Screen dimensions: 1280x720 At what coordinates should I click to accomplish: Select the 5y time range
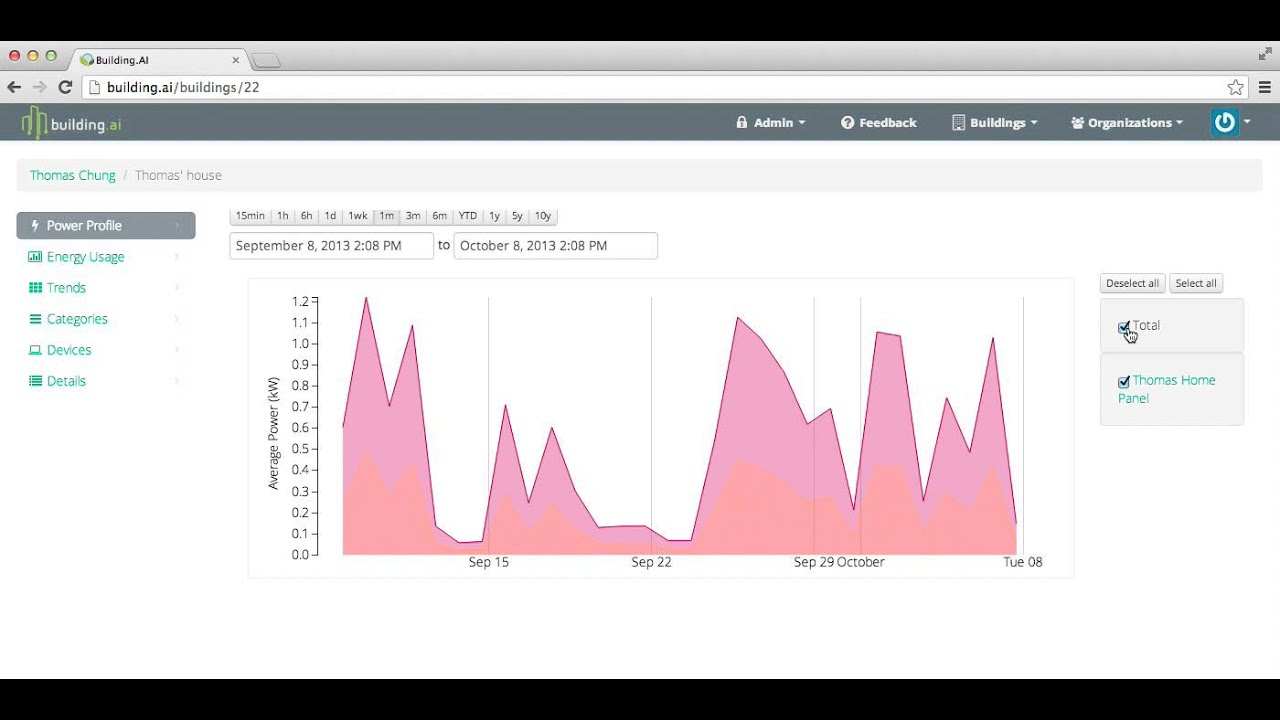pos(517,216)
